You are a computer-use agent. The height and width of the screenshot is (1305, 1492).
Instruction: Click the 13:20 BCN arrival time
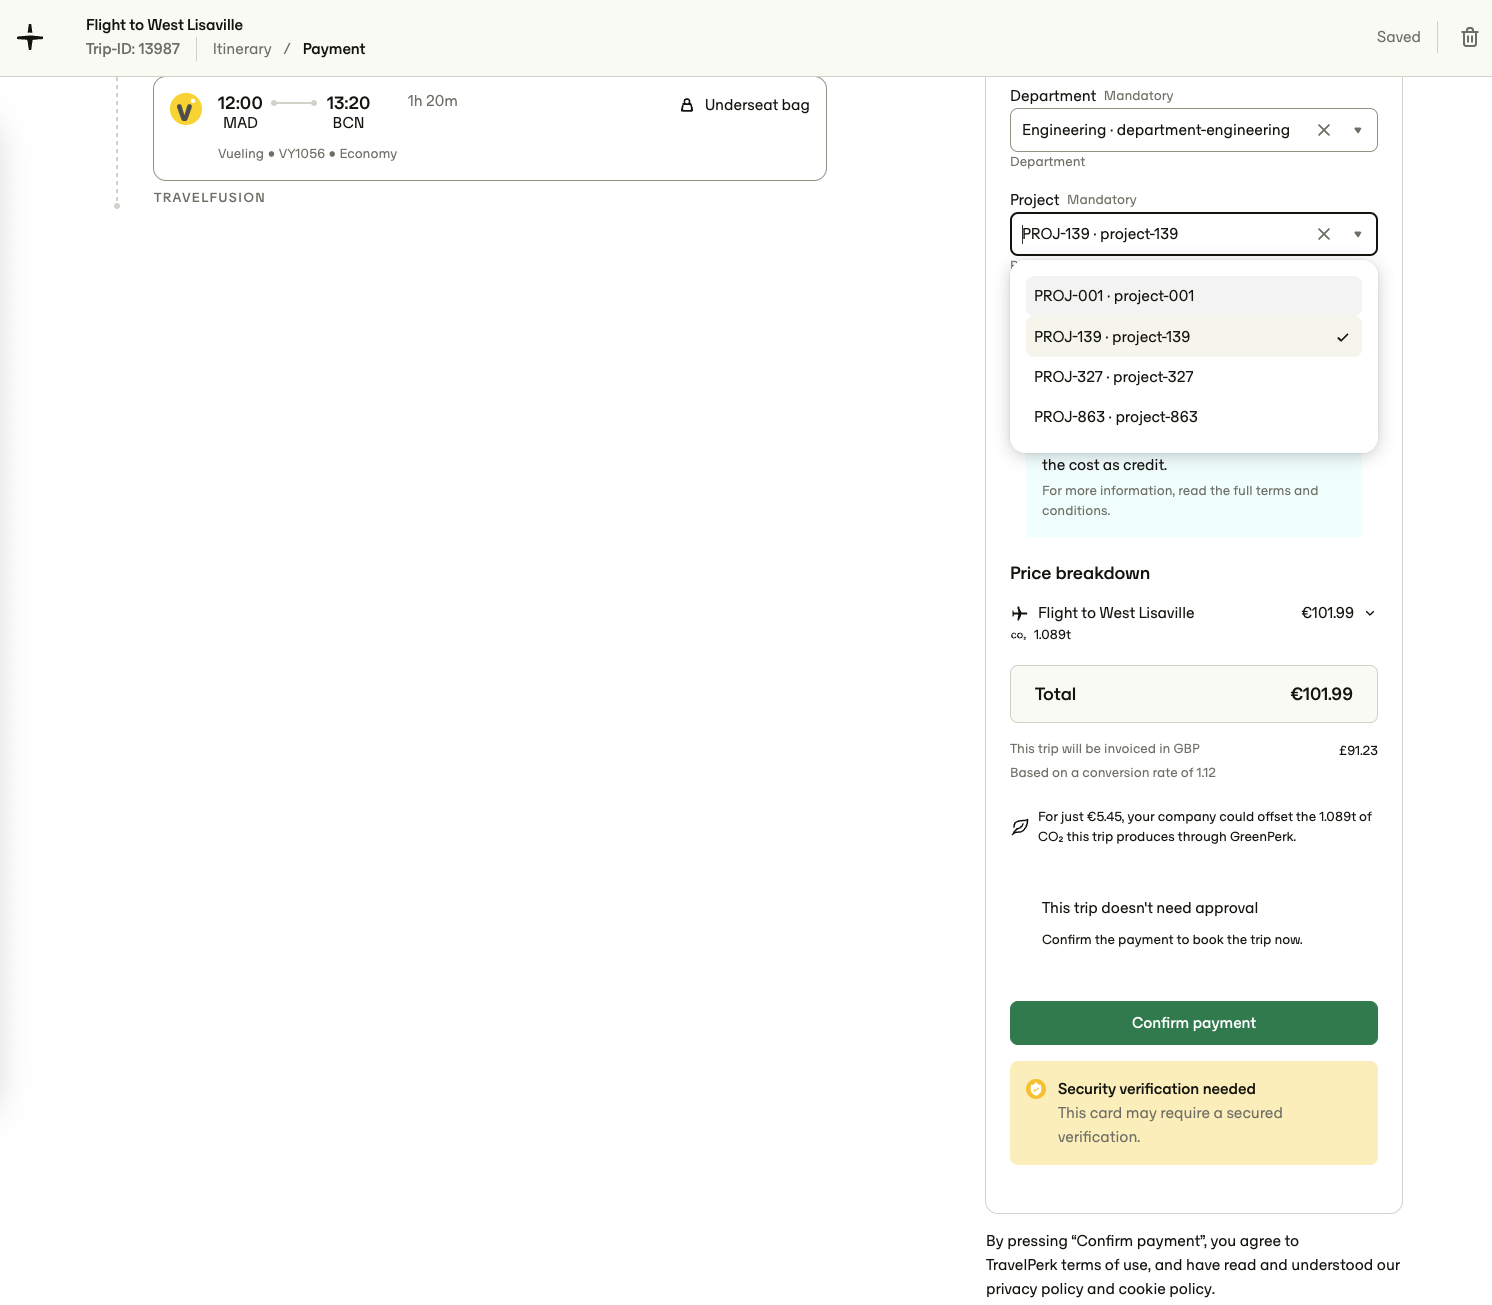coord(348,112)
